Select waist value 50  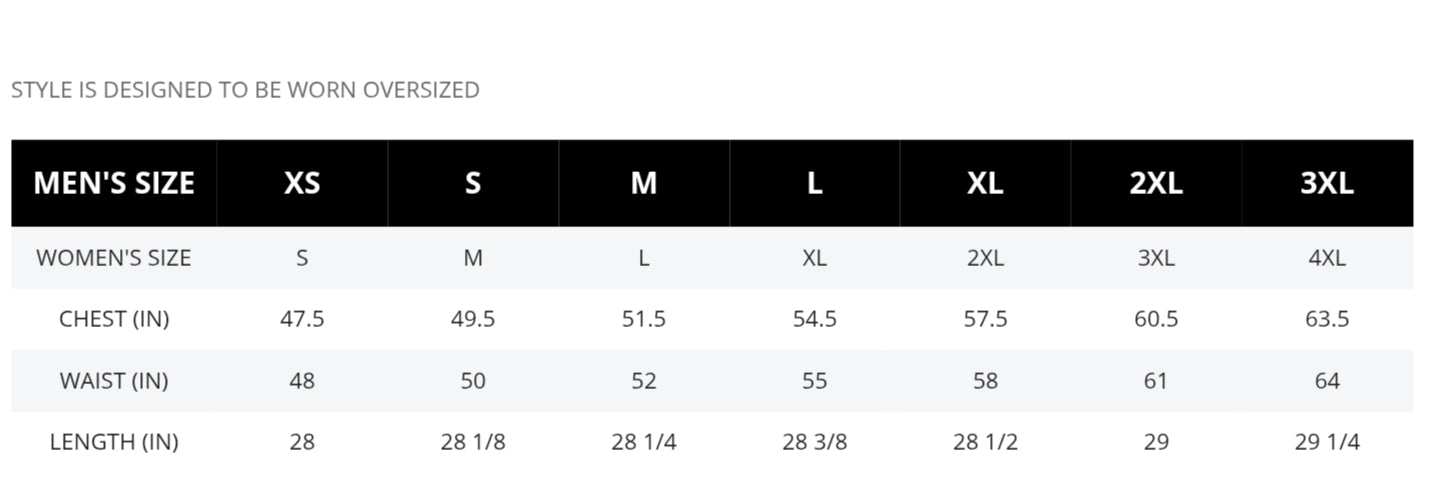[473, 381]
